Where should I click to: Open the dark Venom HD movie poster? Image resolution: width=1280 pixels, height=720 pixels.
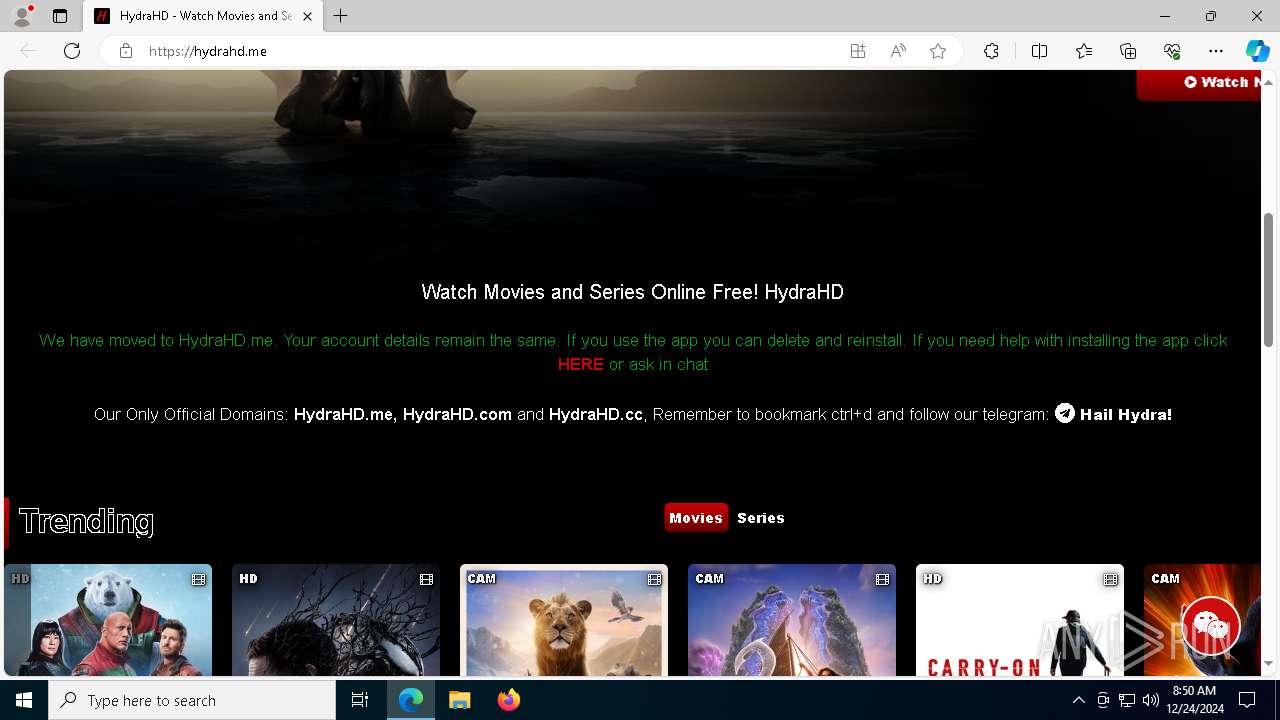[x=336, y=620]
